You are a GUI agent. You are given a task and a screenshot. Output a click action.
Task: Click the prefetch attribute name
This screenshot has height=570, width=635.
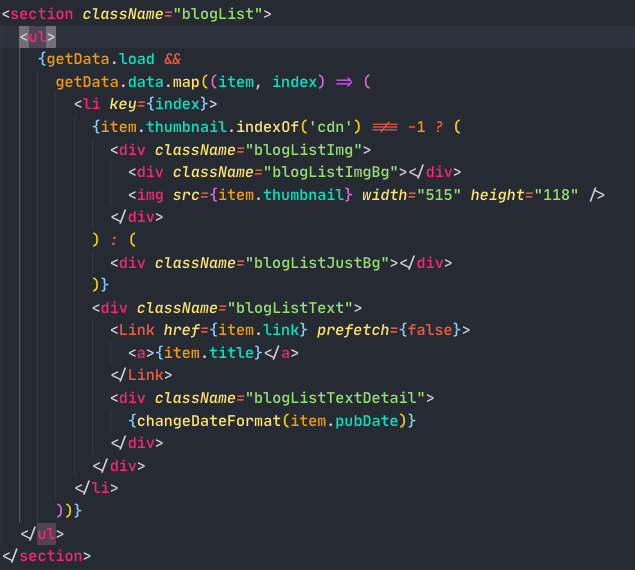point(352,330)
